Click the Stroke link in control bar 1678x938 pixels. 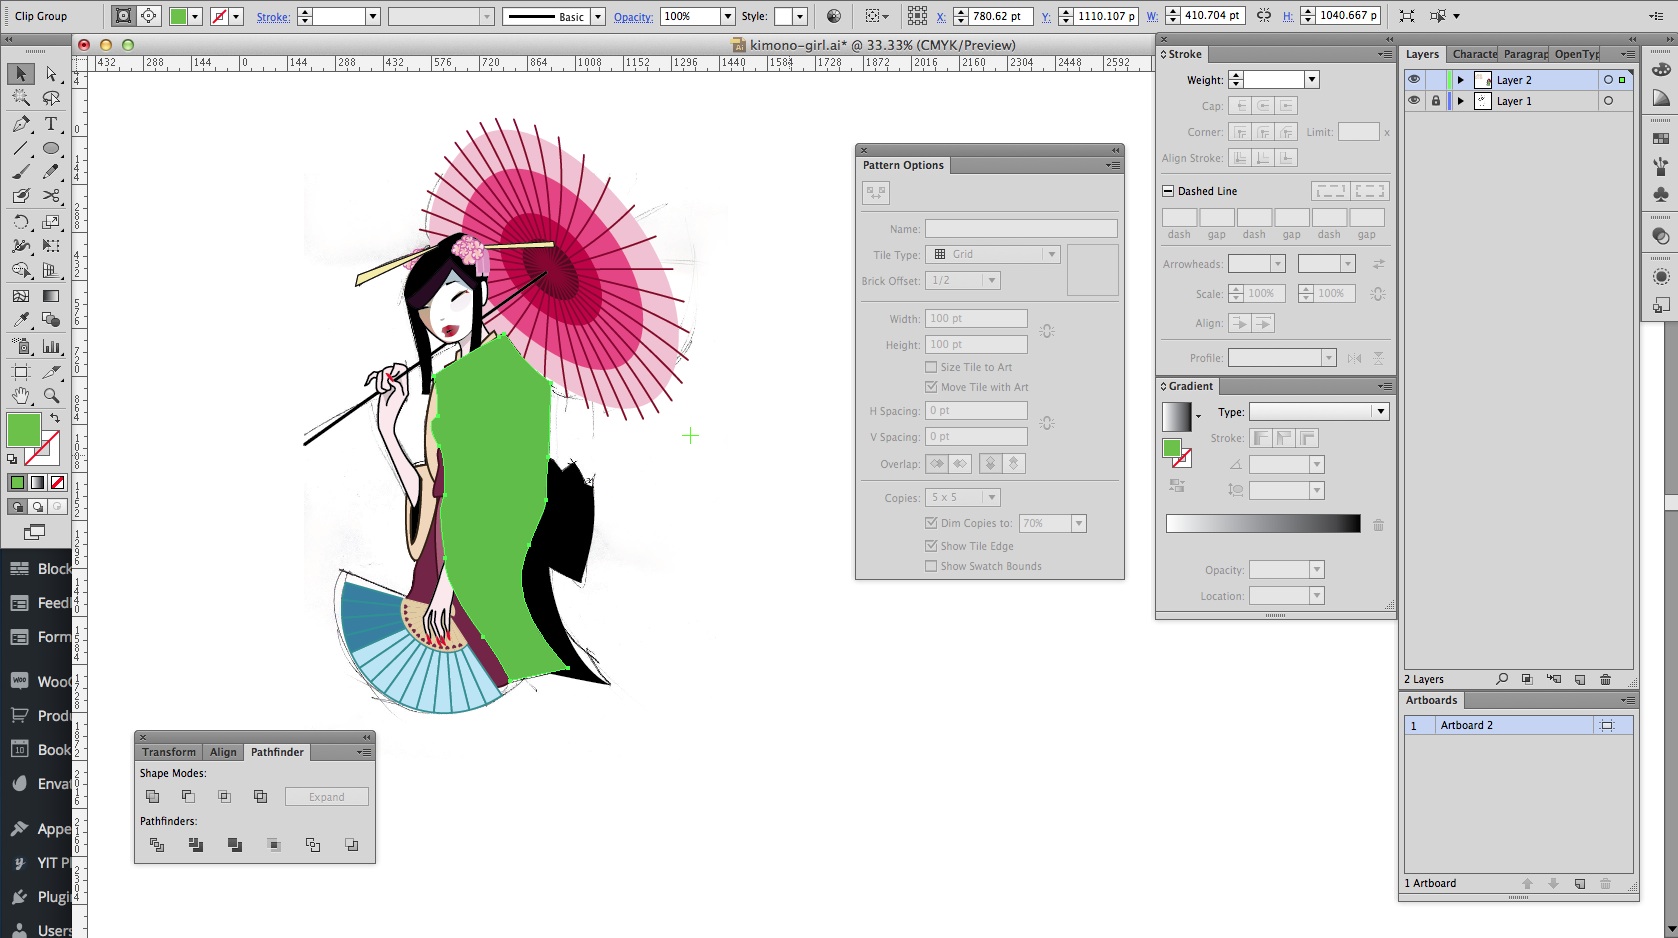tap(273, 17)
